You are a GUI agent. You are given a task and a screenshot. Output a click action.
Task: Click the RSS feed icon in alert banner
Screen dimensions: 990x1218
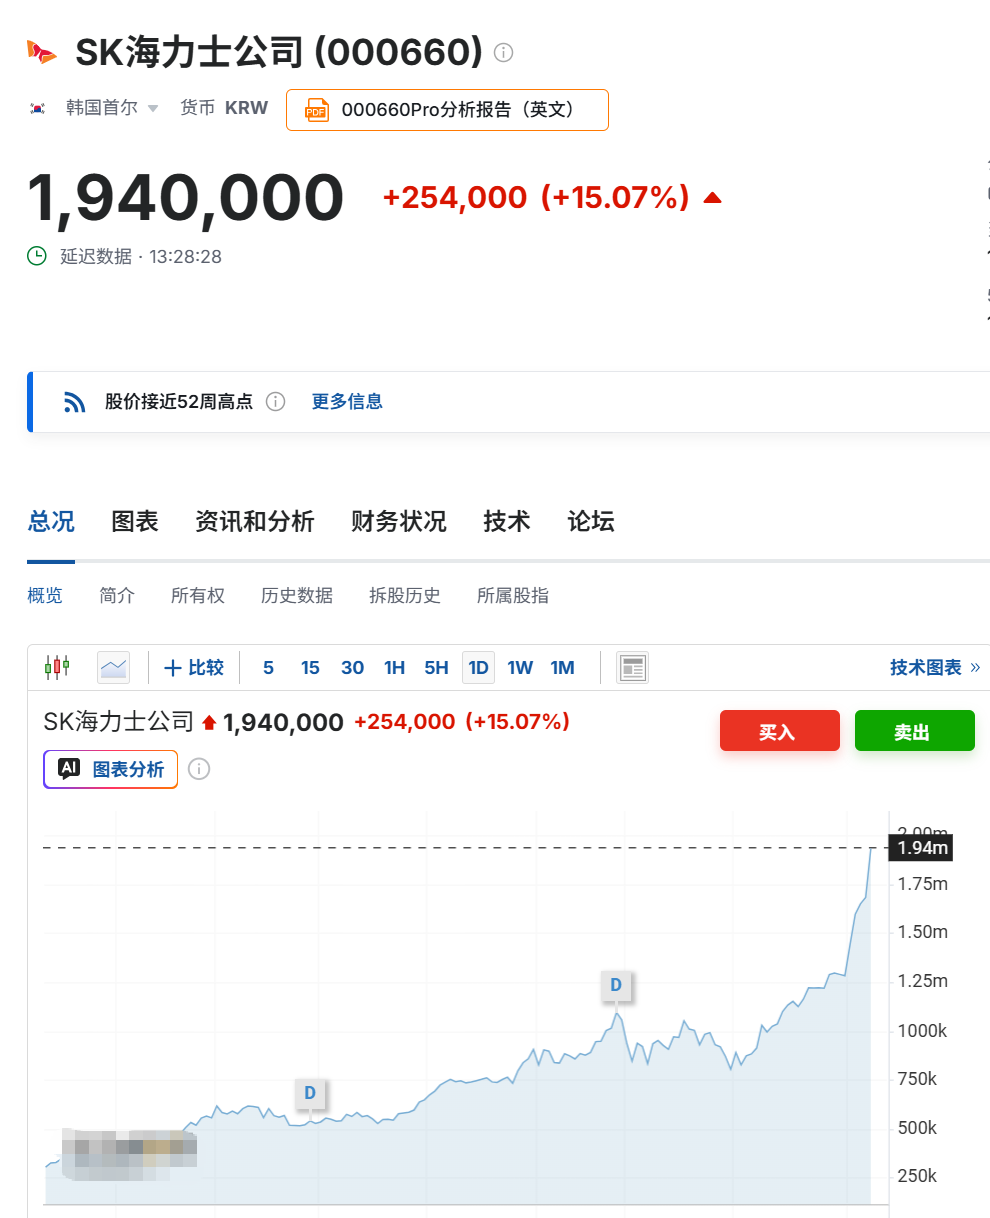[75, 402]
